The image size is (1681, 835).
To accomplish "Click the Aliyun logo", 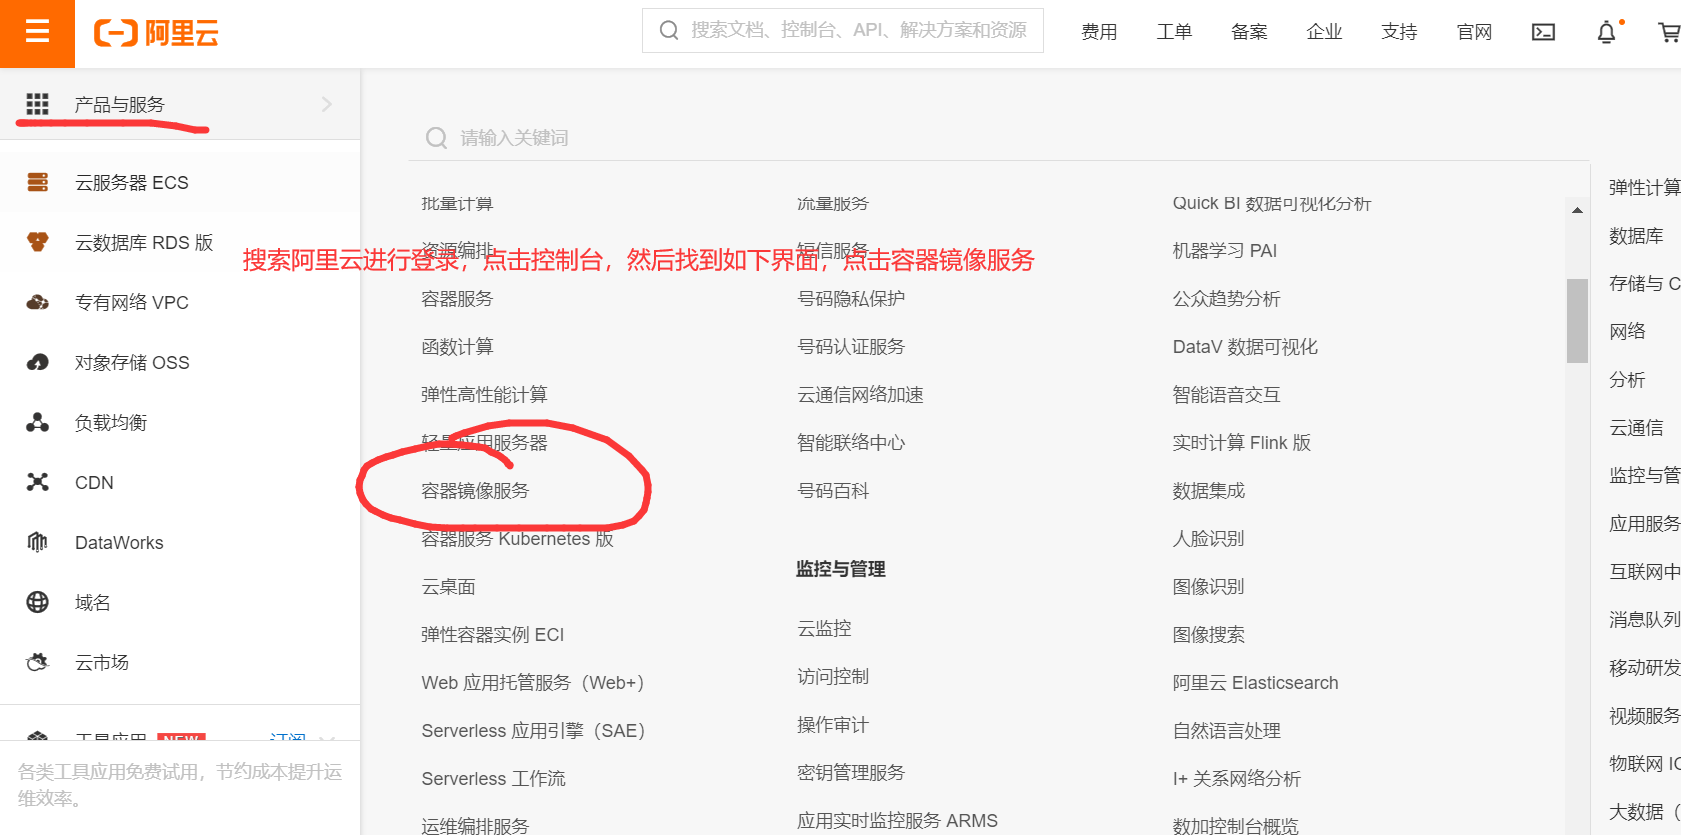I will point(156,33).
